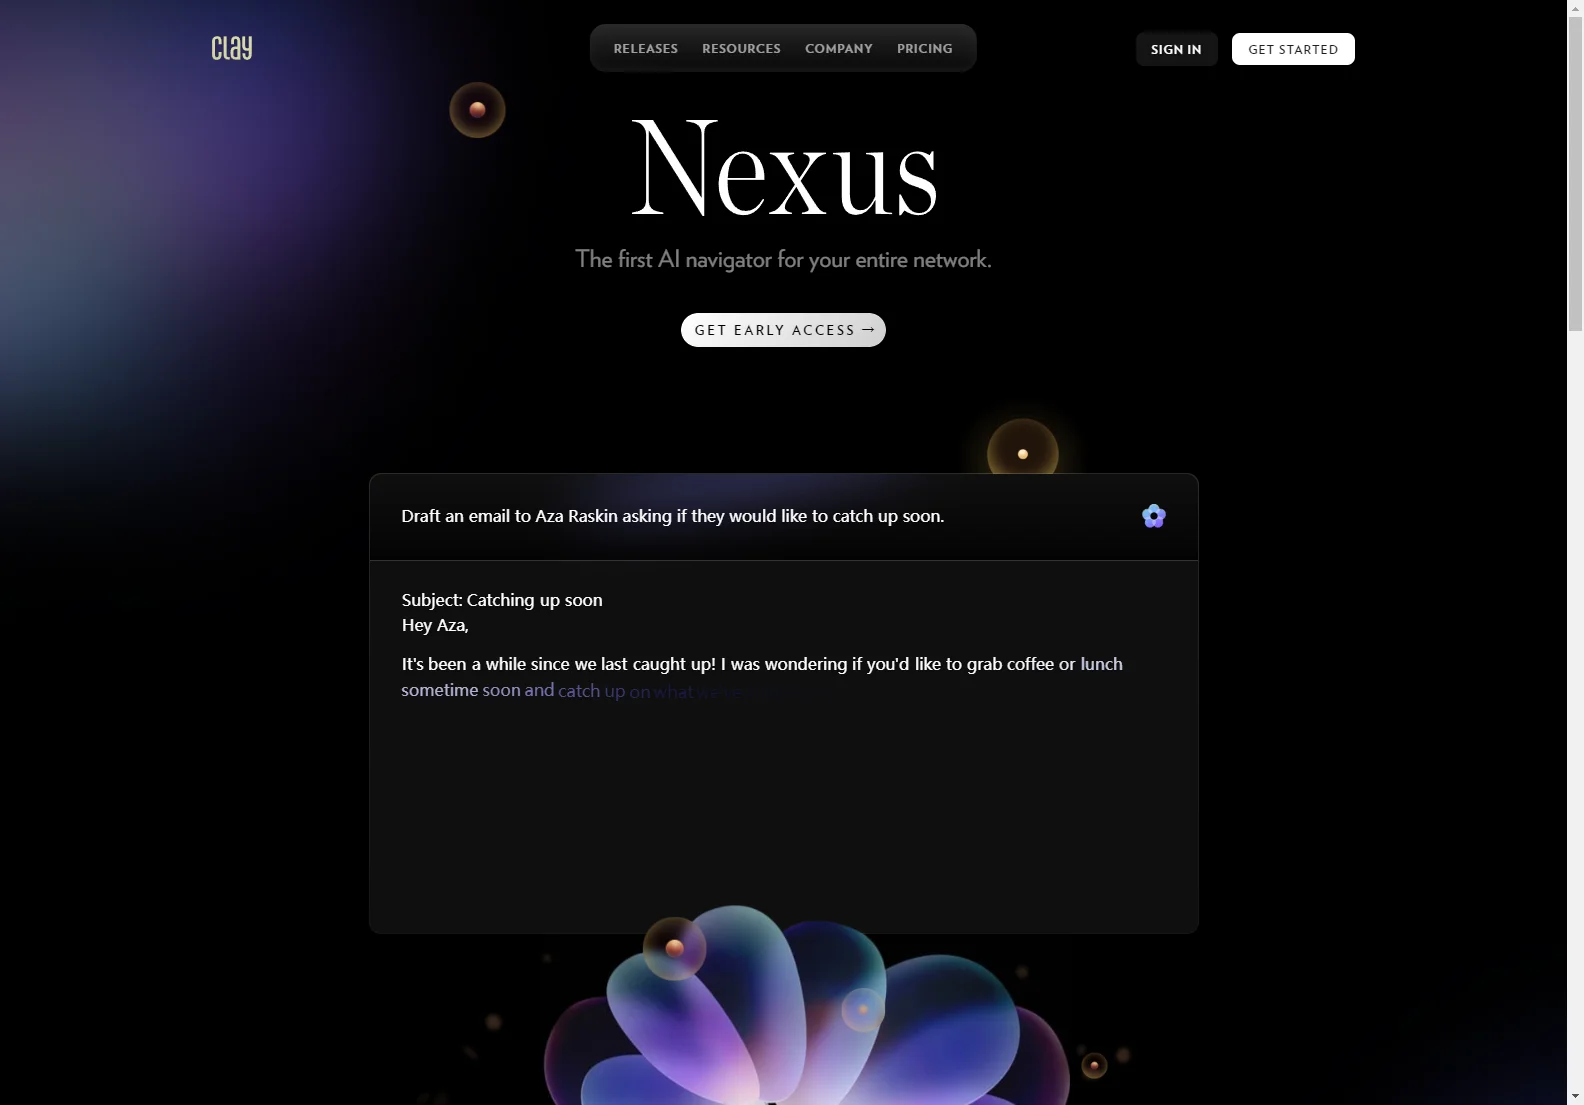
Task: Click the Nexus flower icon in prompt bar
Action: (x=1154, y=516)
